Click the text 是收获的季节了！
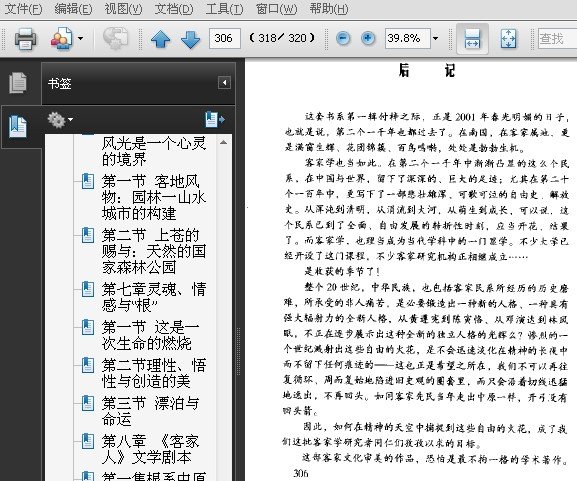Image resolution: width=577 pixels, height=481 pixels. (x=342, y=272)
